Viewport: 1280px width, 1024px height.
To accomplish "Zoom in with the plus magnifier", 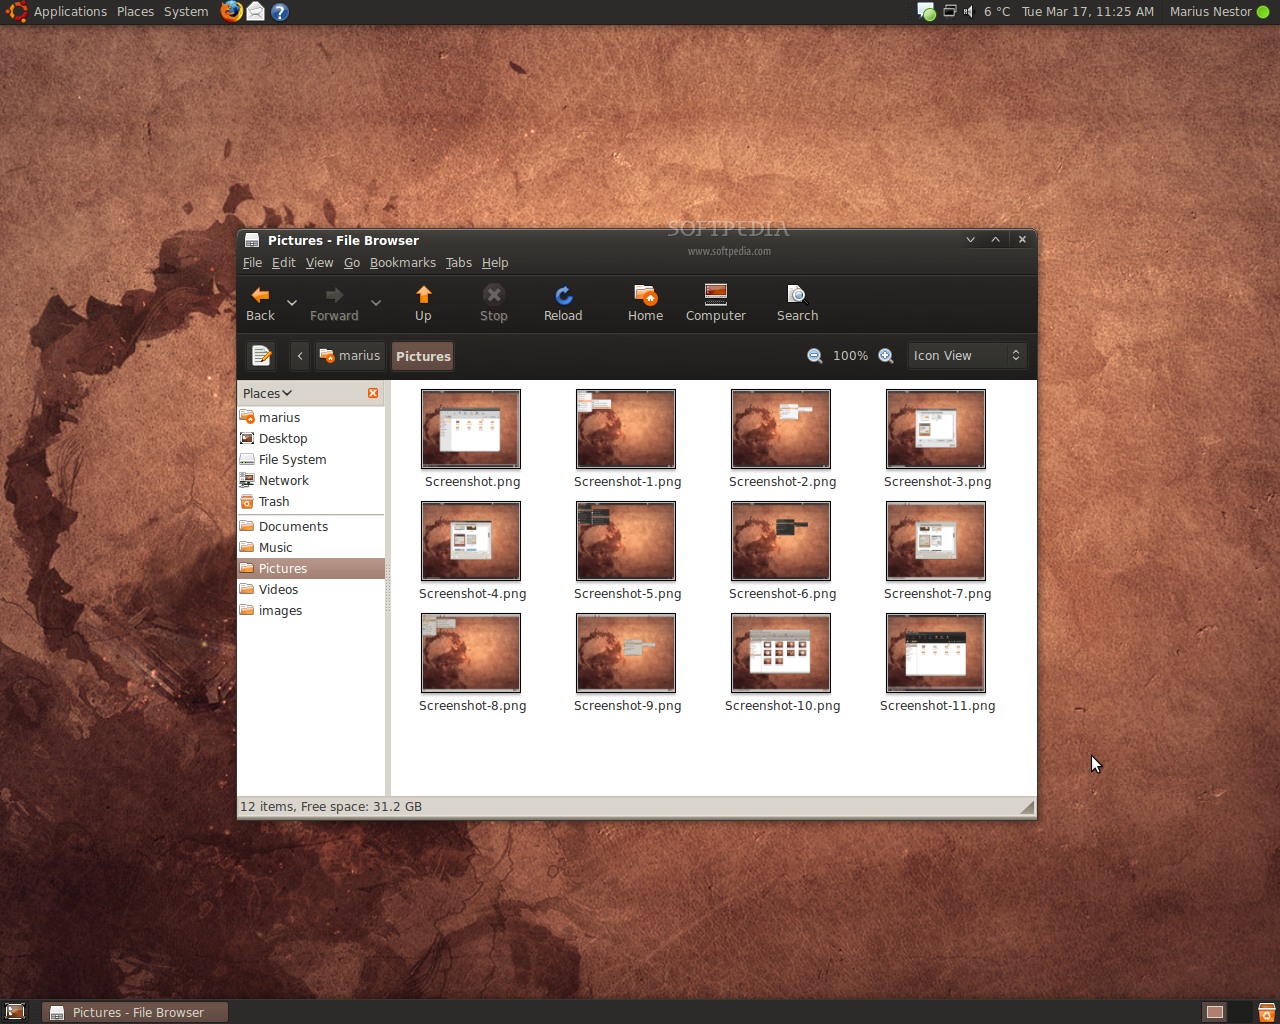I will [x=886, y=356].
